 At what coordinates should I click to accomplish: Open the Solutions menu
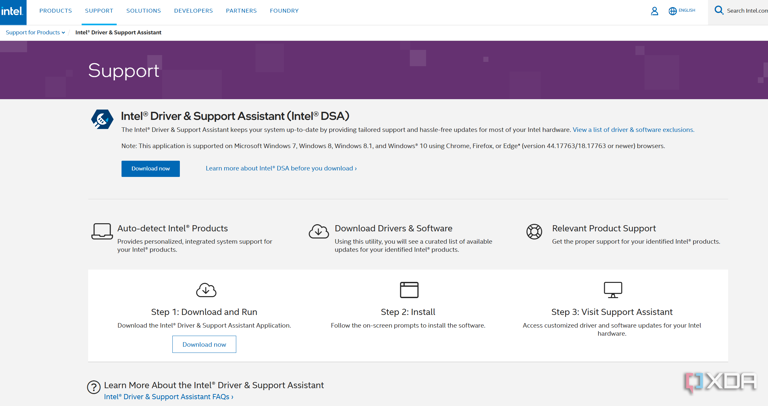click(x=144, y=11)
